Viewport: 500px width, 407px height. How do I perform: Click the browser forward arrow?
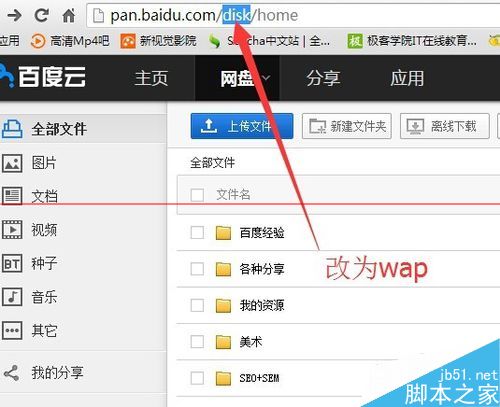14,15
